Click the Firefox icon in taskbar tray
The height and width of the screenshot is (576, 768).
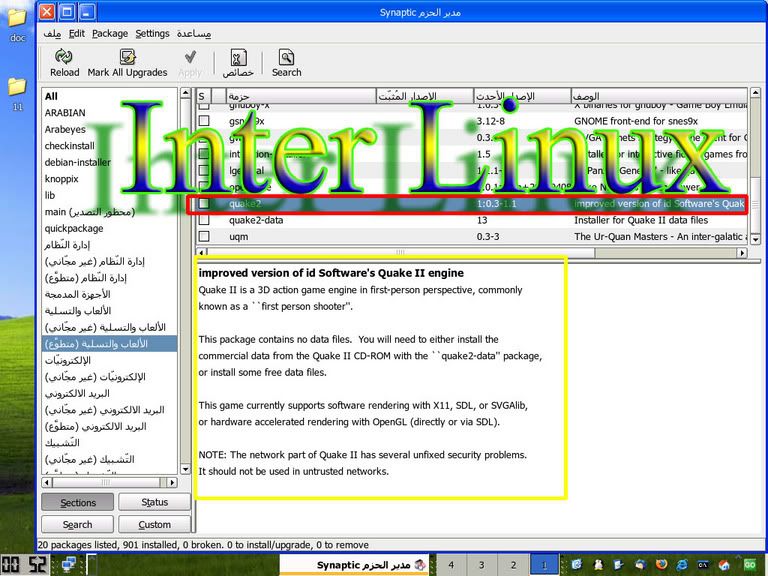click(x=661, y=565)
